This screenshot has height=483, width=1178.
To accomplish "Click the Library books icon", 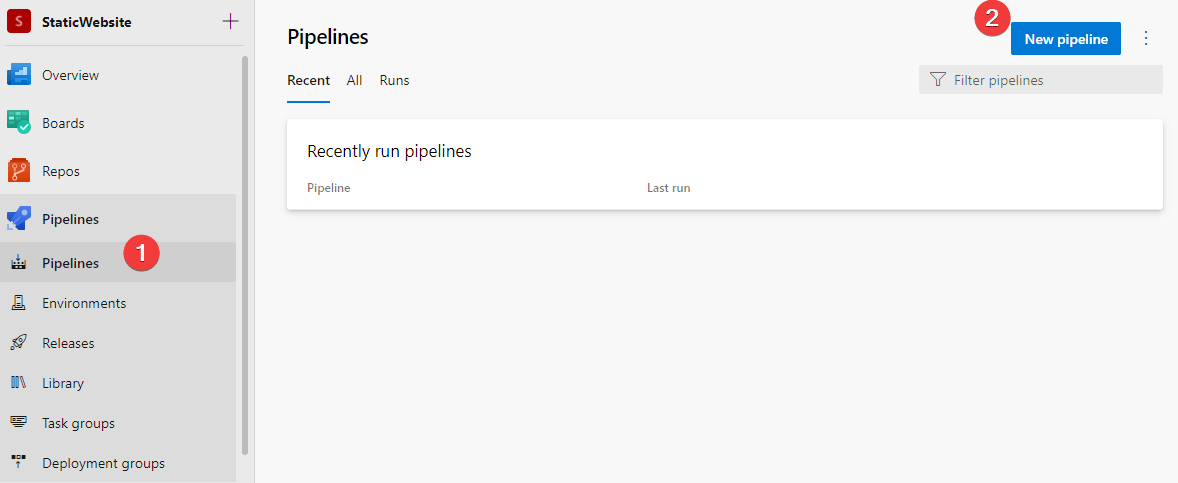I will (x=18, y=383).
